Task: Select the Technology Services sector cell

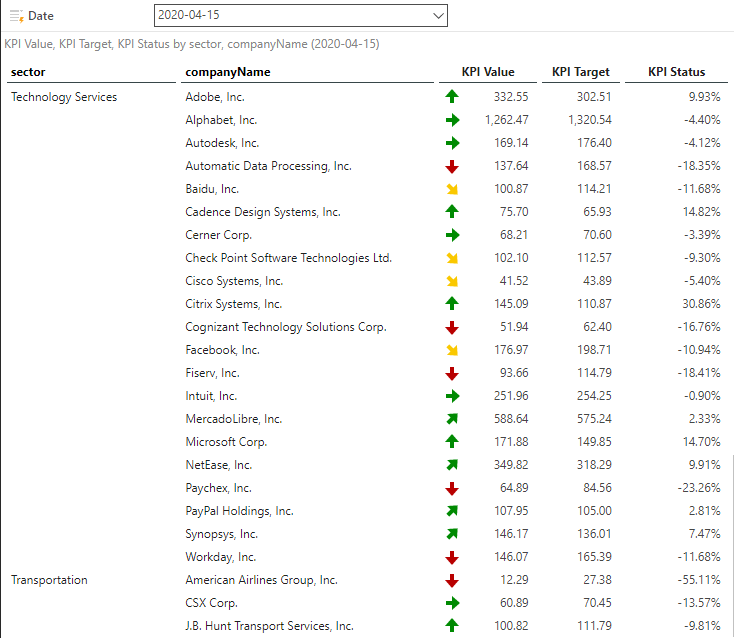Action: (64, 97)
